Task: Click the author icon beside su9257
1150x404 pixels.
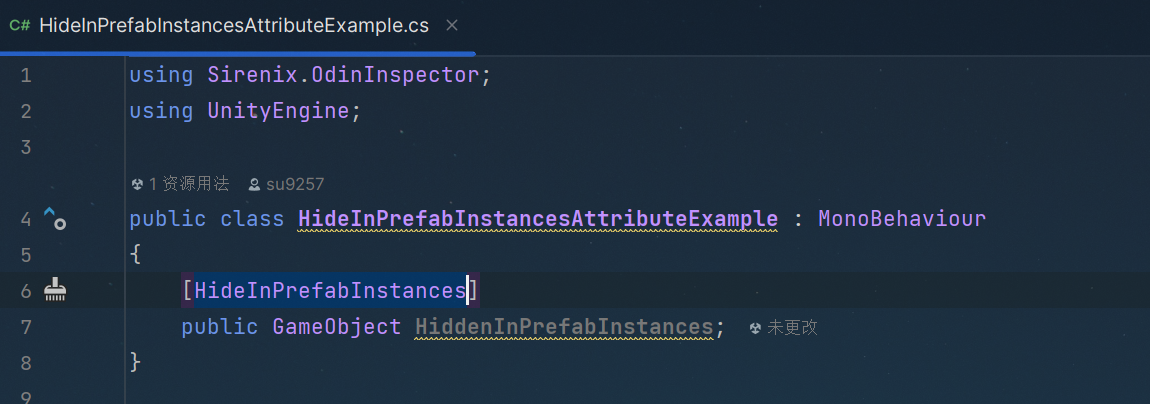Action: (254, 184)
